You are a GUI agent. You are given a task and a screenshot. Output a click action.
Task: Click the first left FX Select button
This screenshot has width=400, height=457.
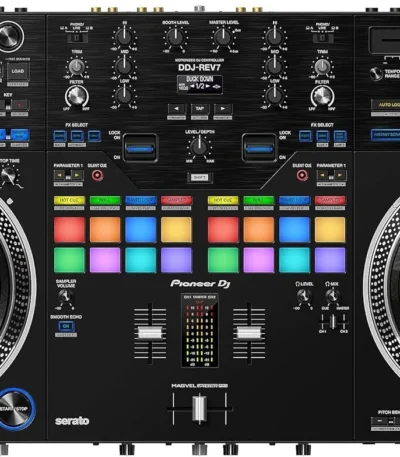pos(60,136)
